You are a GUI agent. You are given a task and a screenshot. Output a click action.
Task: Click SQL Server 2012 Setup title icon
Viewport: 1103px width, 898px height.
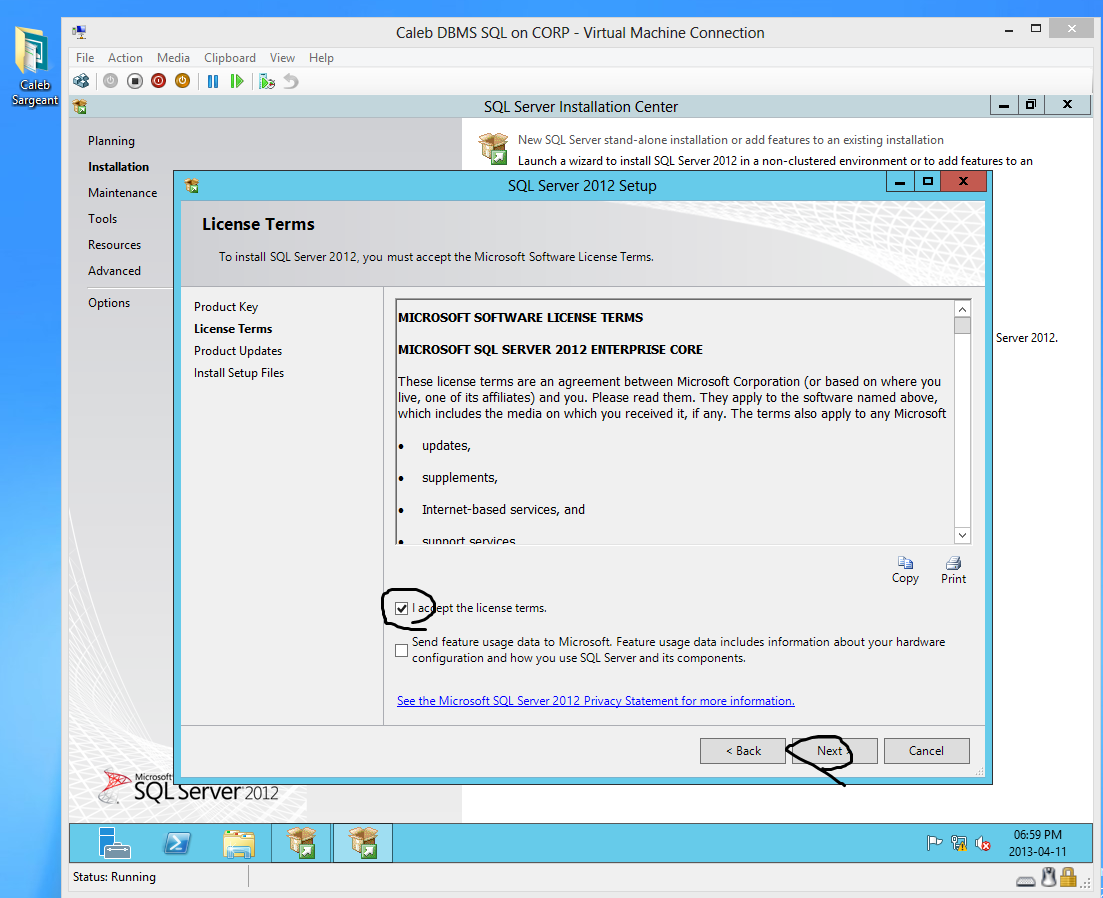tap(191, 186)
